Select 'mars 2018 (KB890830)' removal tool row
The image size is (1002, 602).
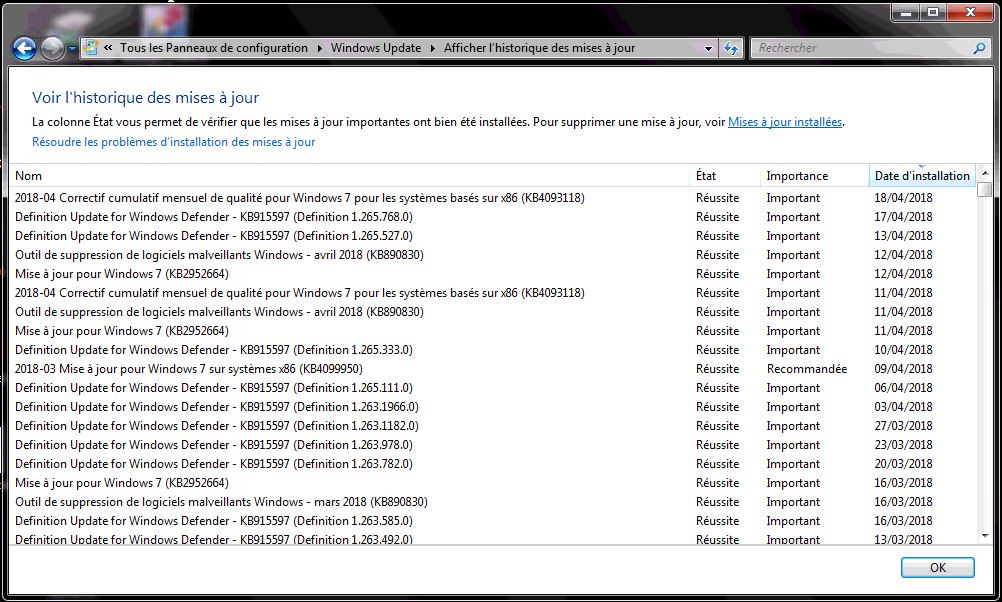pyautogui.click(x=492, y=502)
